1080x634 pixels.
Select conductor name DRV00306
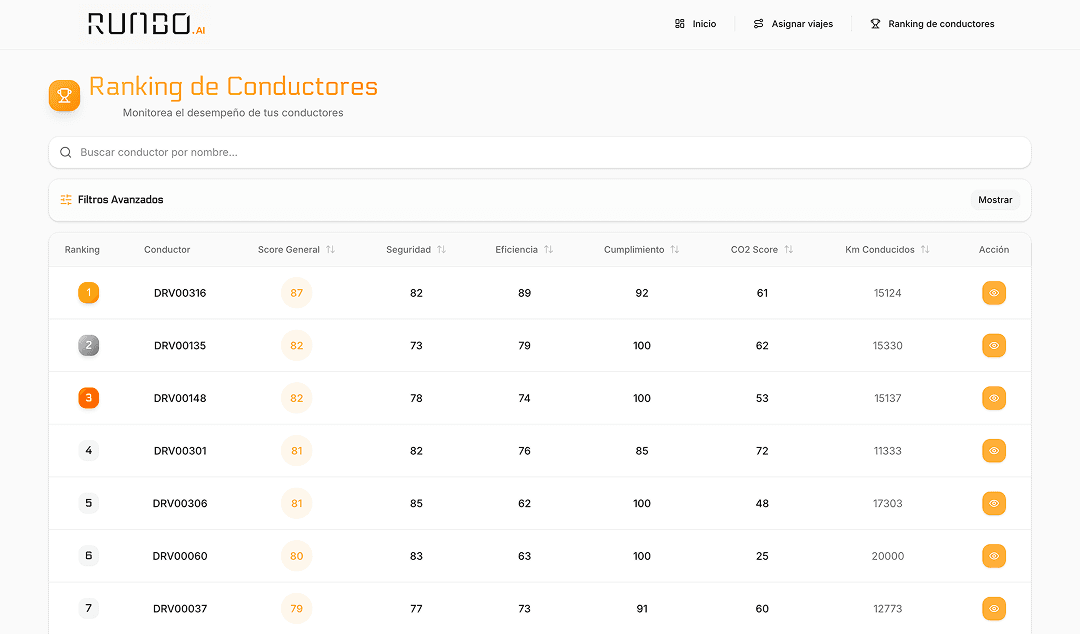click(180, 503)
